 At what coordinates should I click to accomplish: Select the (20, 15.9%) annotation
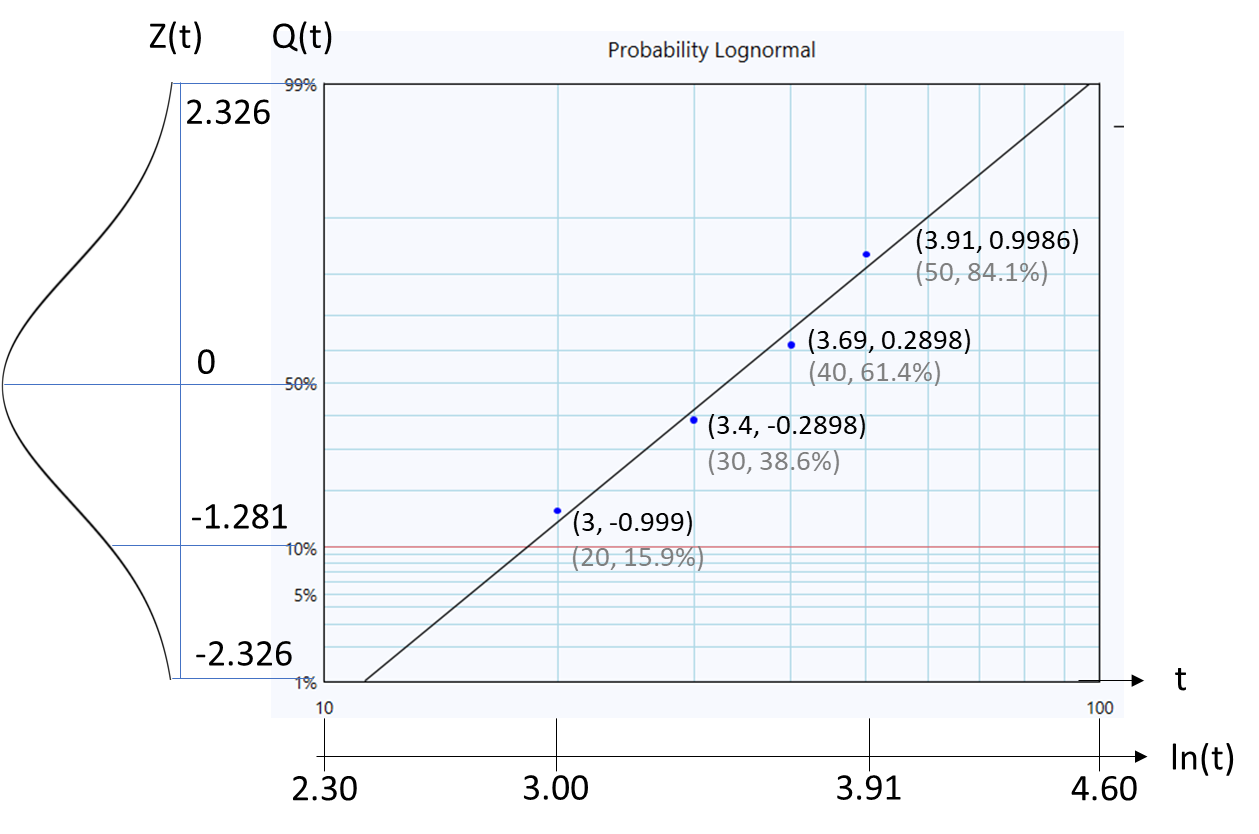point(637,558)
